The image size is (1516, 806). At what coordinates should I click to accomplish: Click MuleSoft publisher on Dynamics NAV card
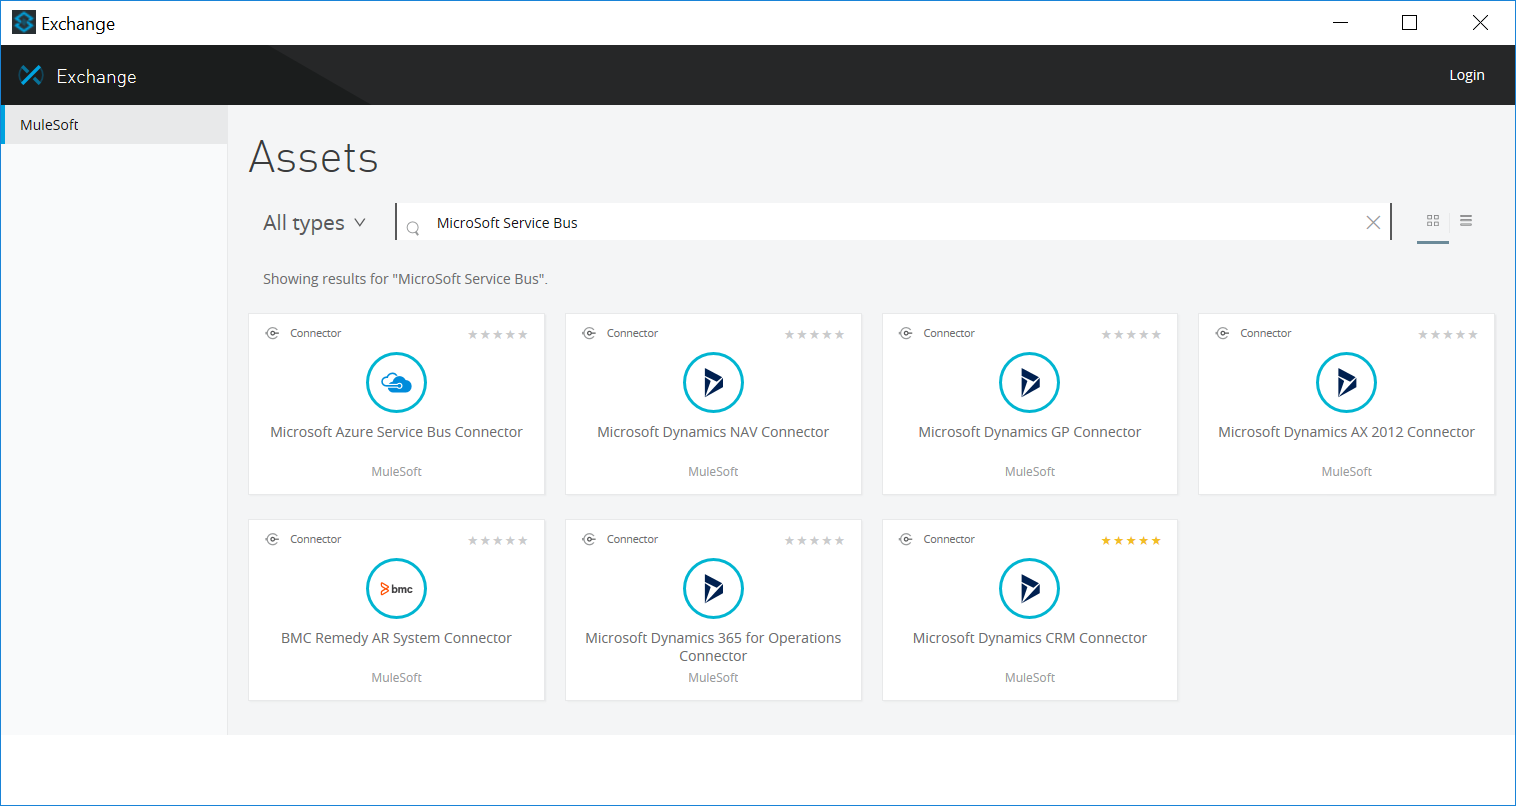point(713,472)
